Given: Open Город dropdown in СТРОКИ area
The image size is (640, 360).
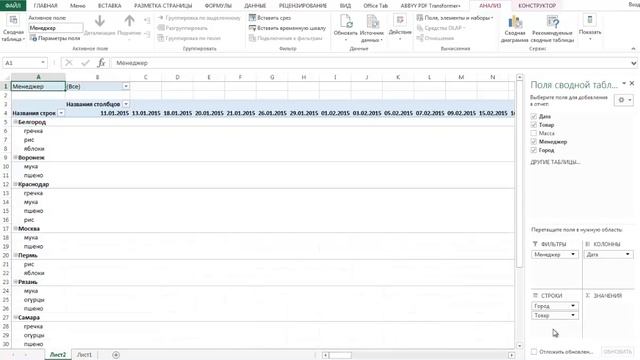Looking at the screenshot, I should (573, 306).
